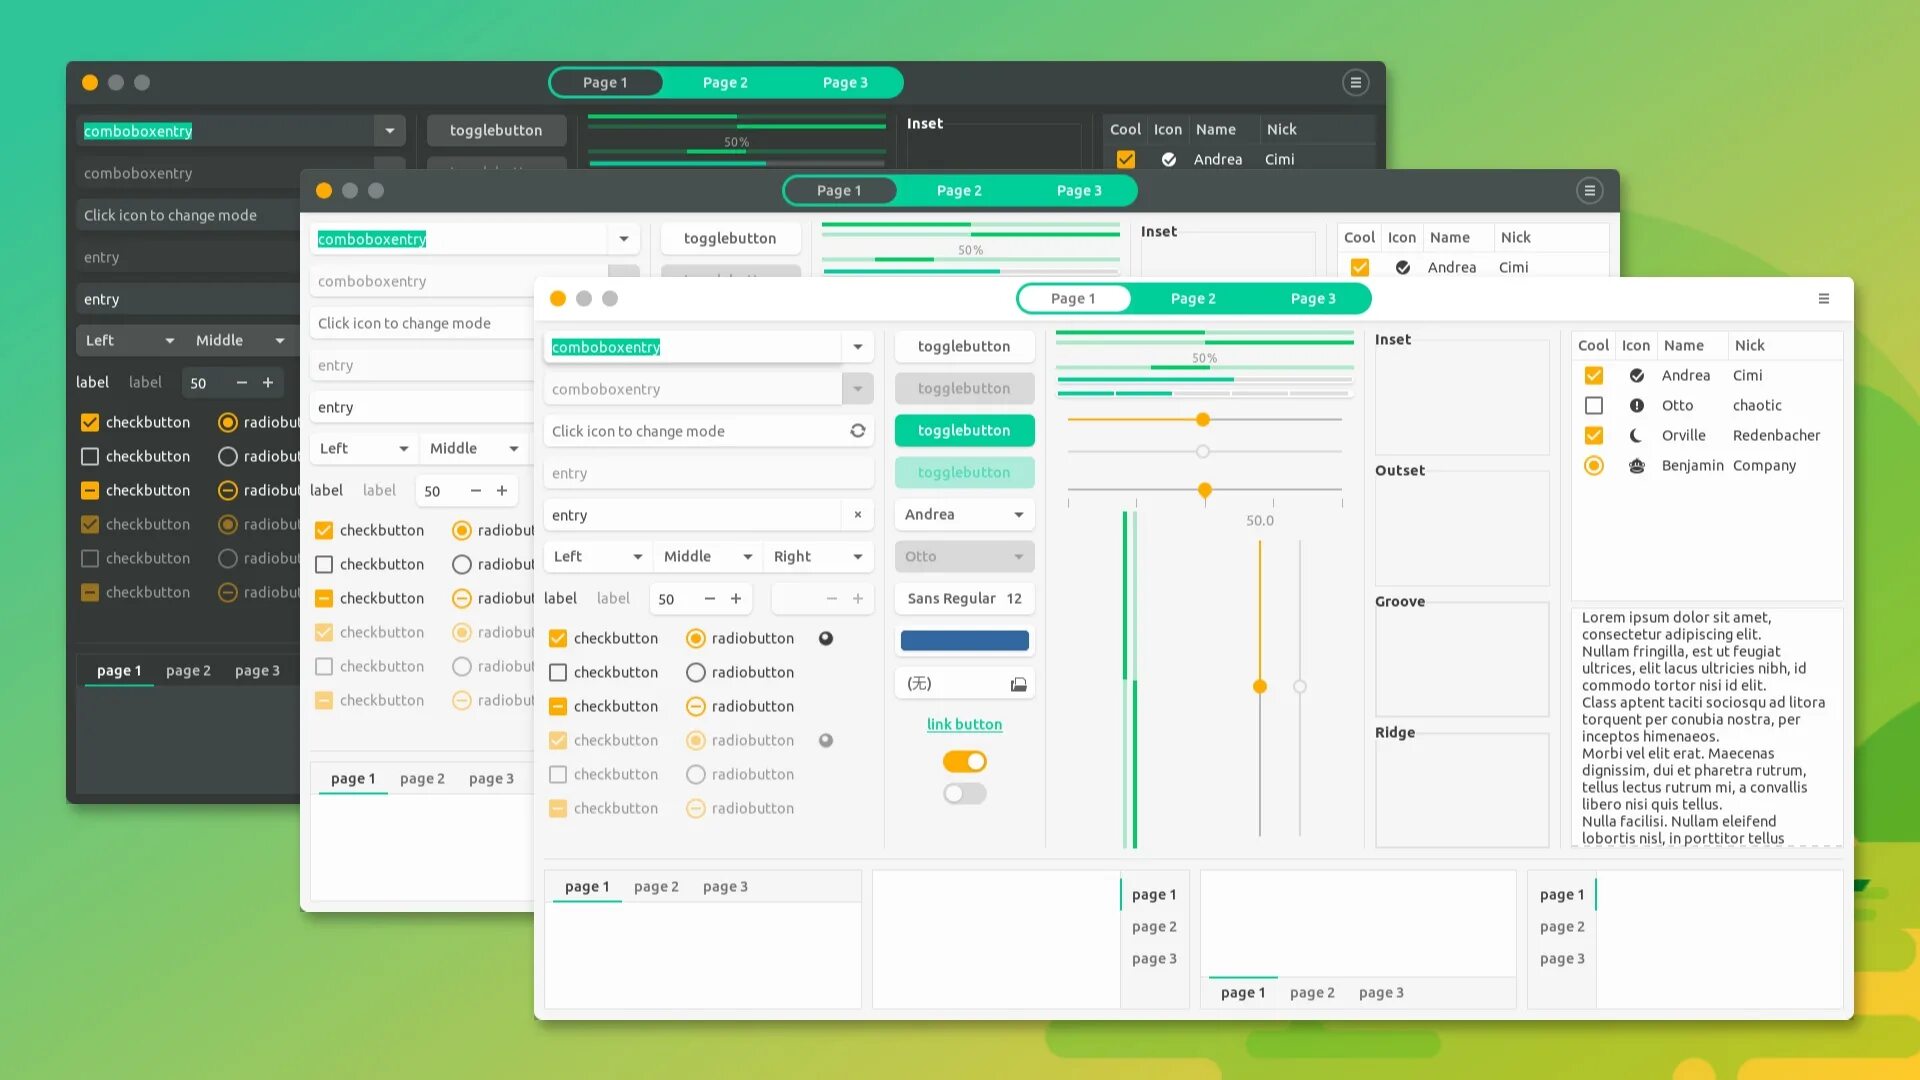Check the Cool checkbox for Otto

(x=1593, y=406)
